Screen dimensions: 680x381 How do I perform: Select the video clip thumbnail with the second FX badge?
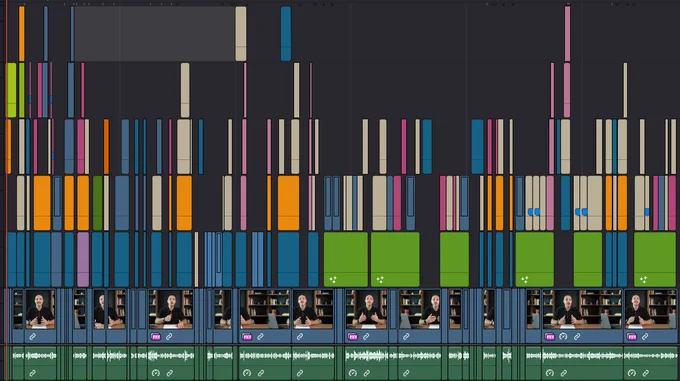[265, 316]
